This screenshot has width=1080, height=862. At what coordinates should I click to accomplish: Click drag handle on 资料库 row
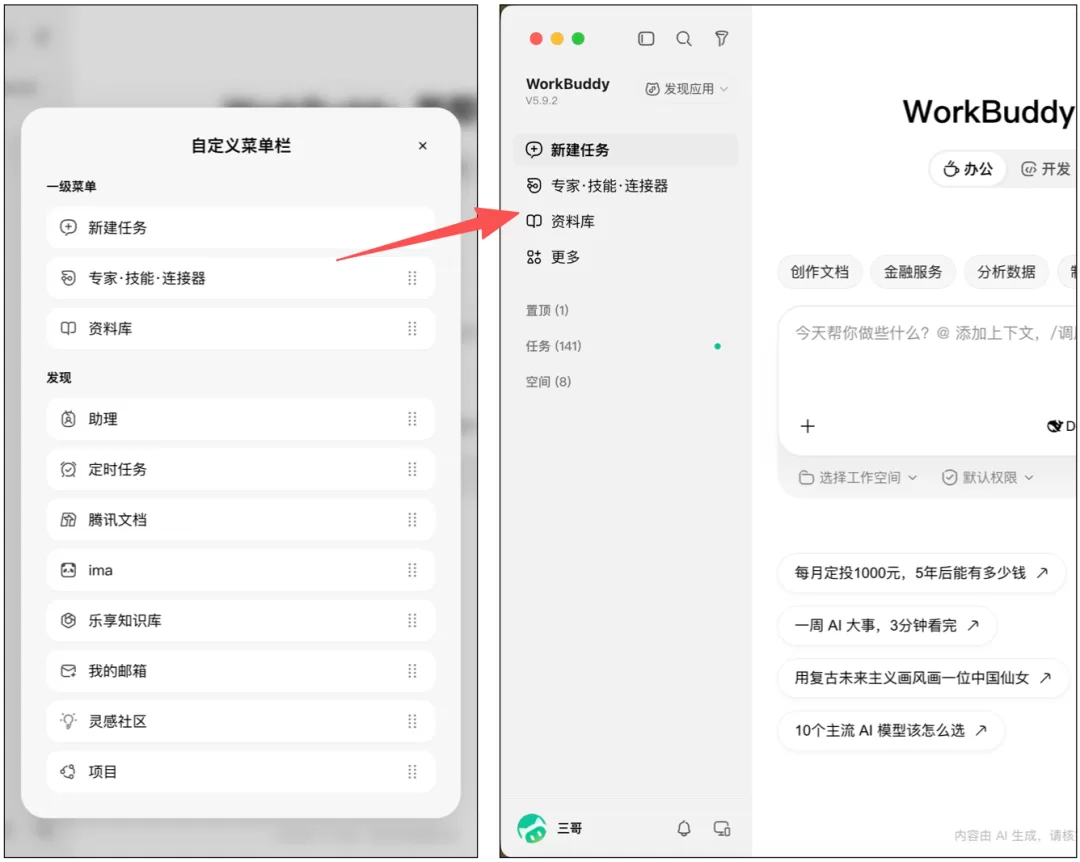coord(412,328)
